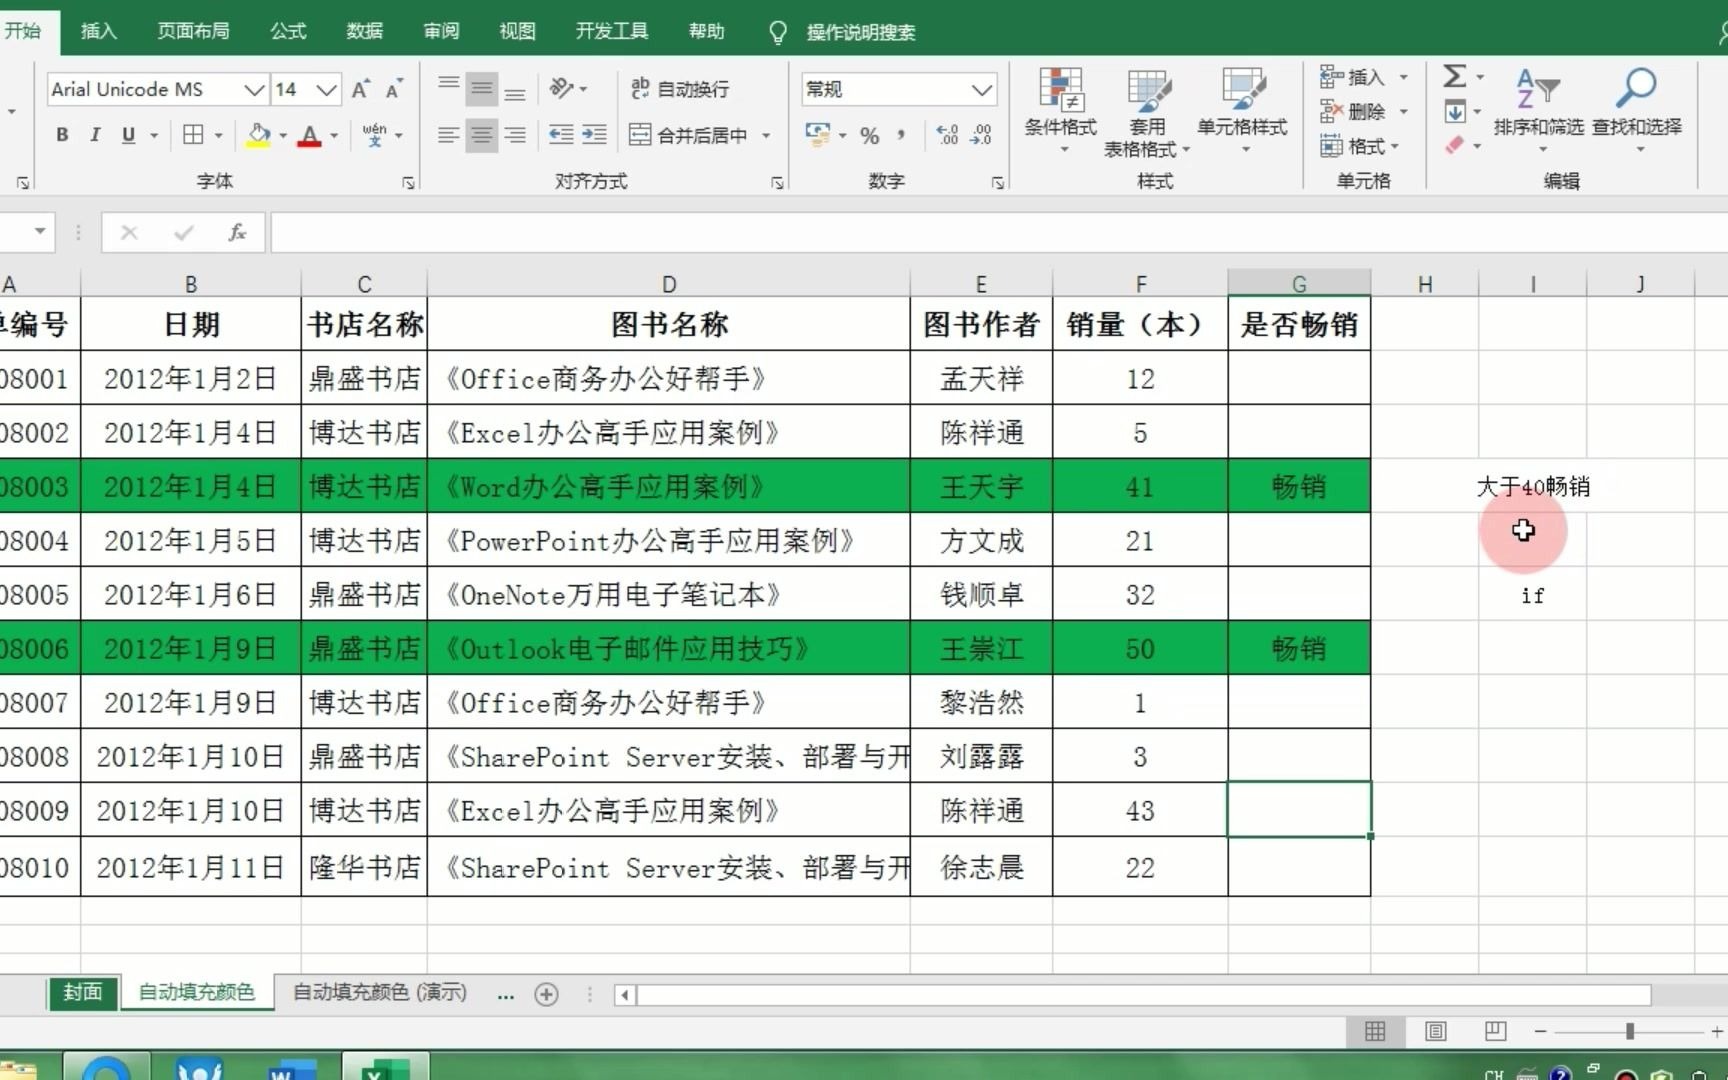Switch to the 封面 sheet tab

[x=83, y=992]
